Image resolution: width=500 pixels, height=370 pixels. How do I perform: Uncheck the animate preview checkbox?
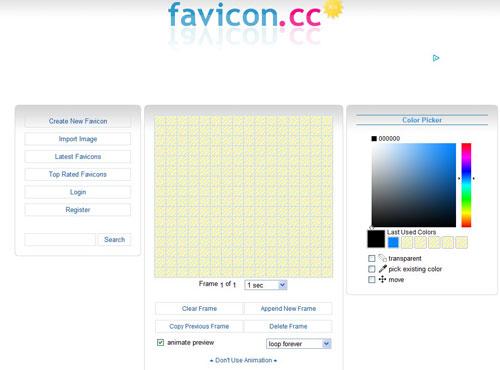160,342
